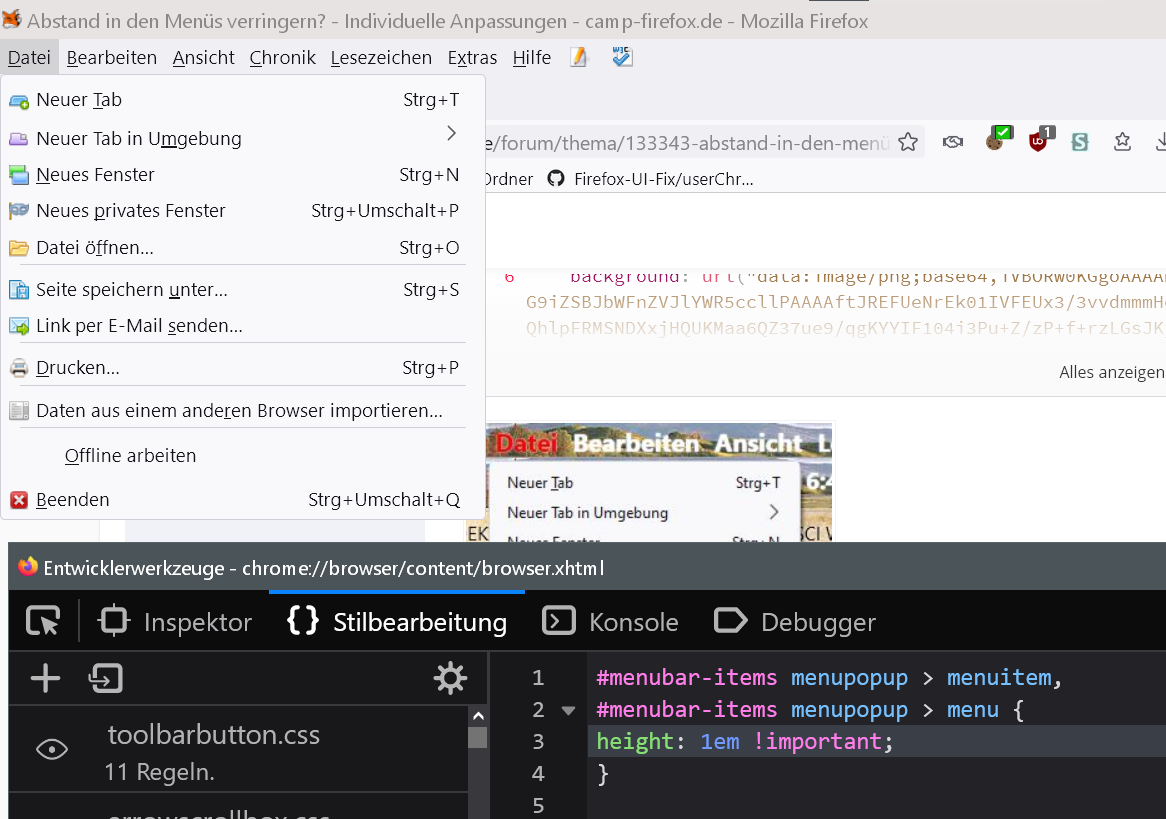Switch to the Konsole tab
Screen dimensions: 1166x819
pos(611,622)
